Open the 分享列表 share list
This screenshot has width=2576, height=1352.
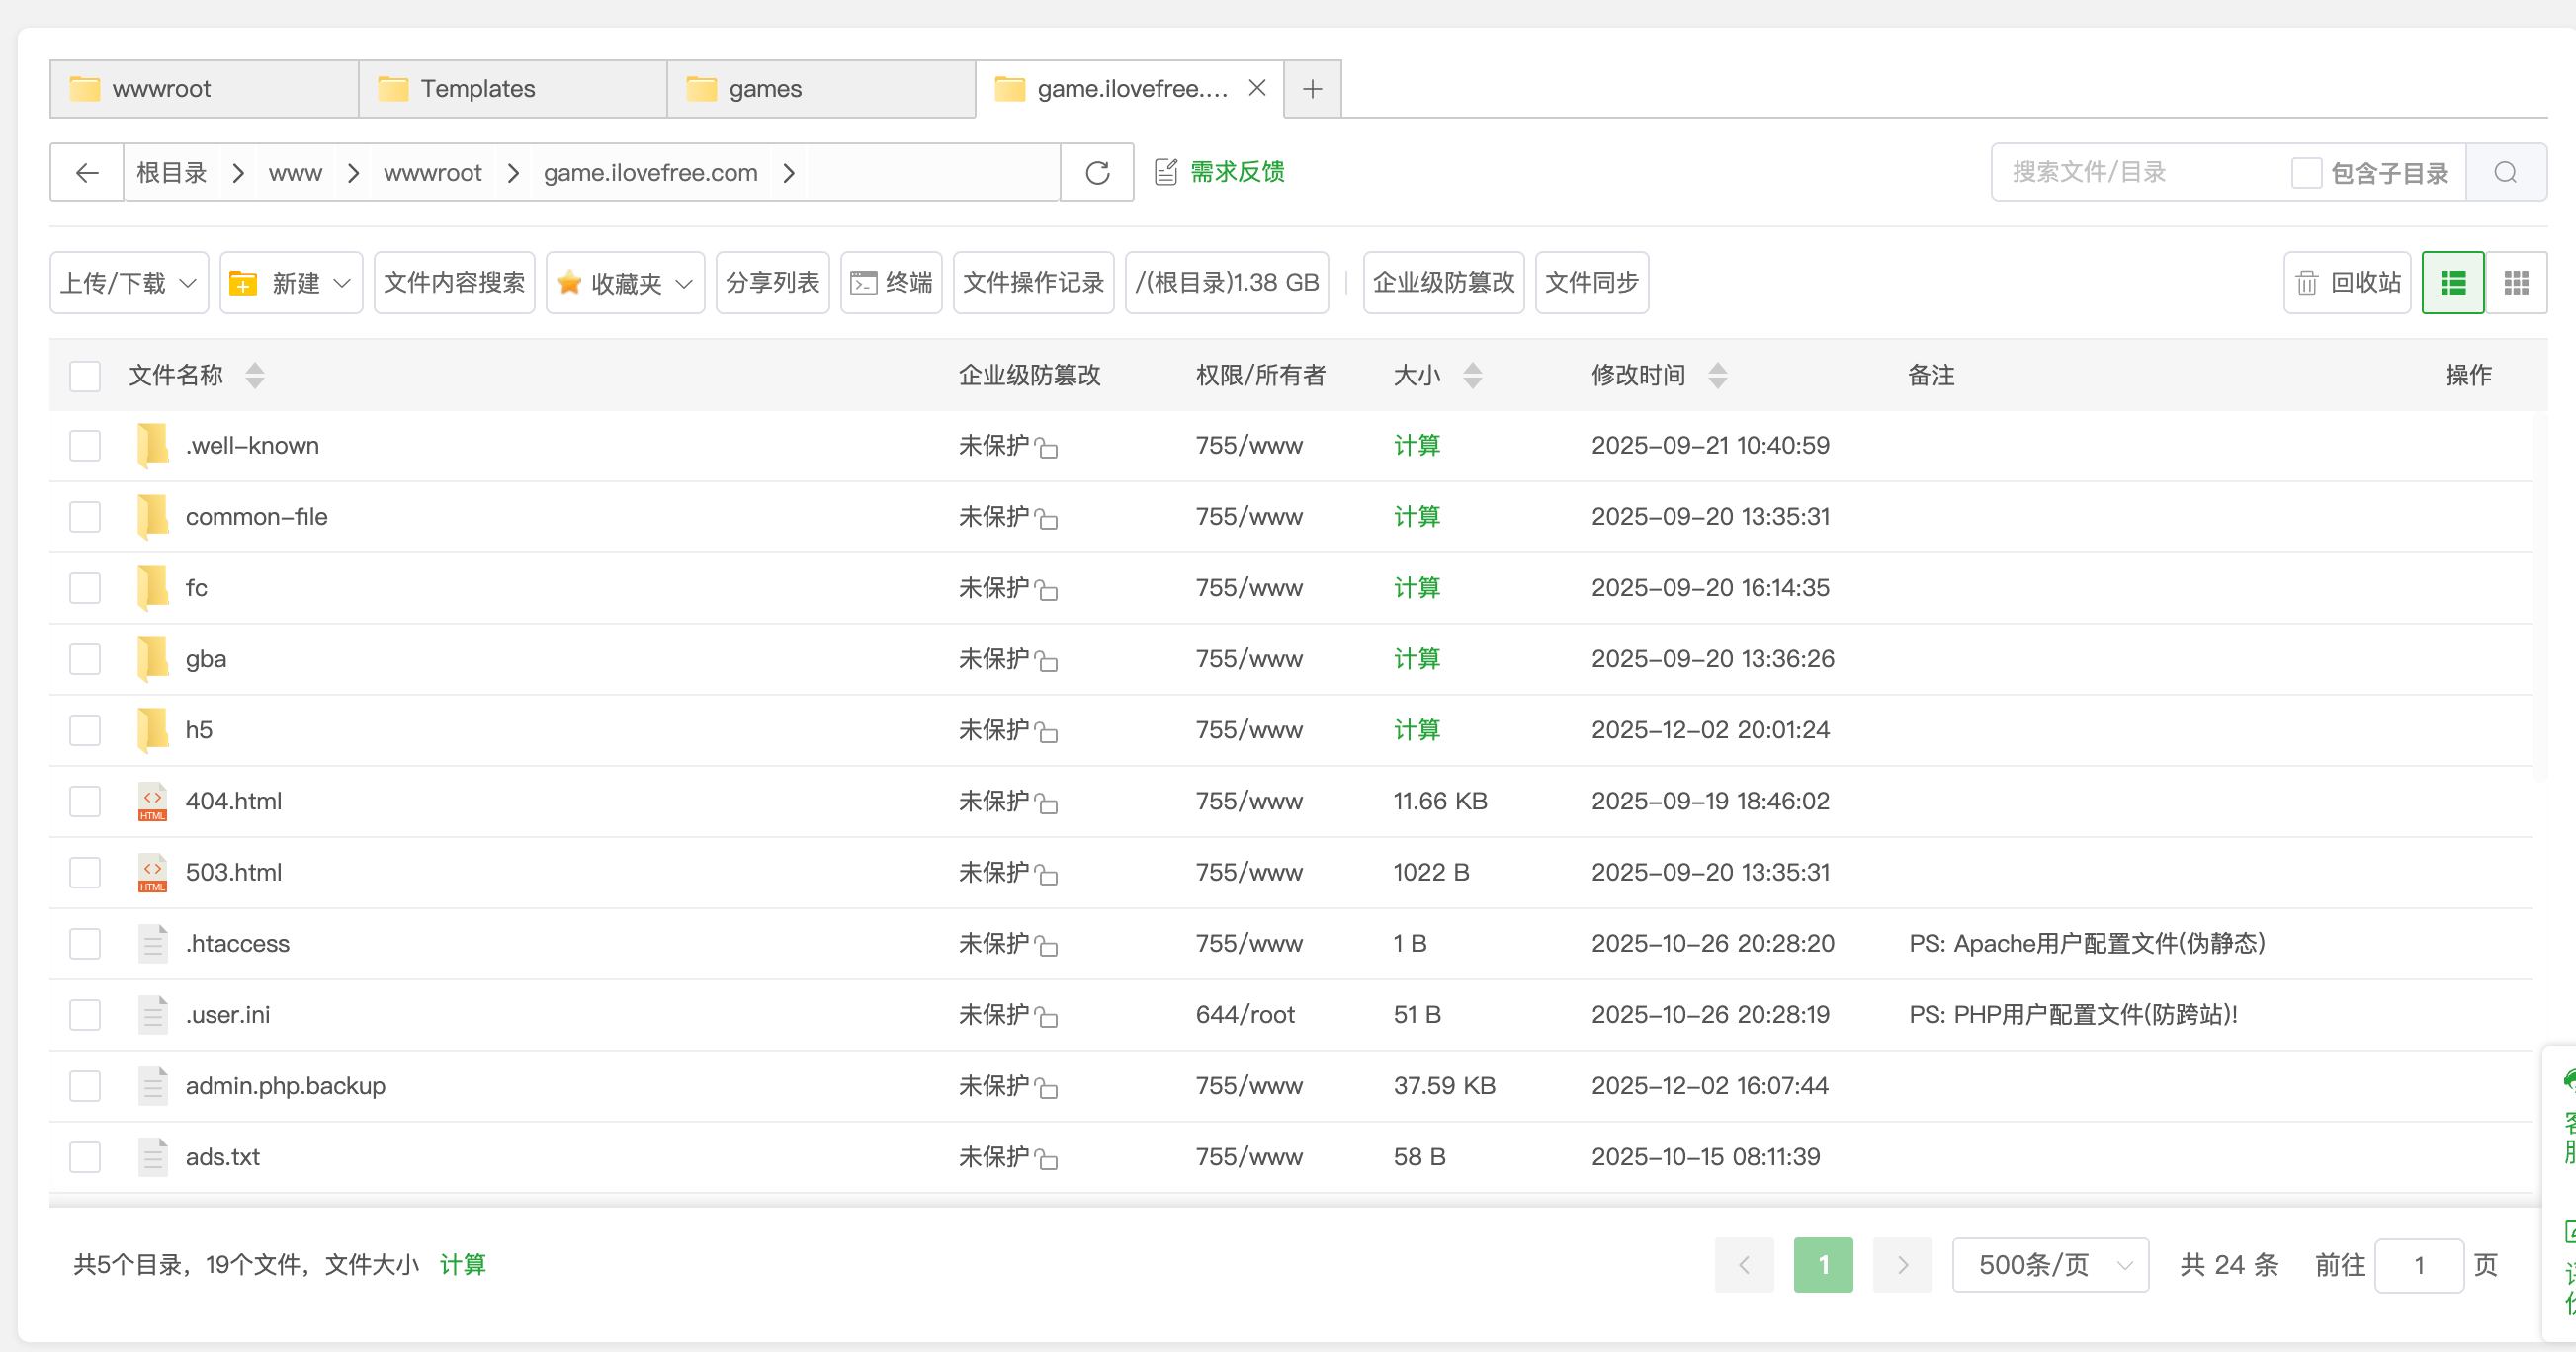[772, 283]
